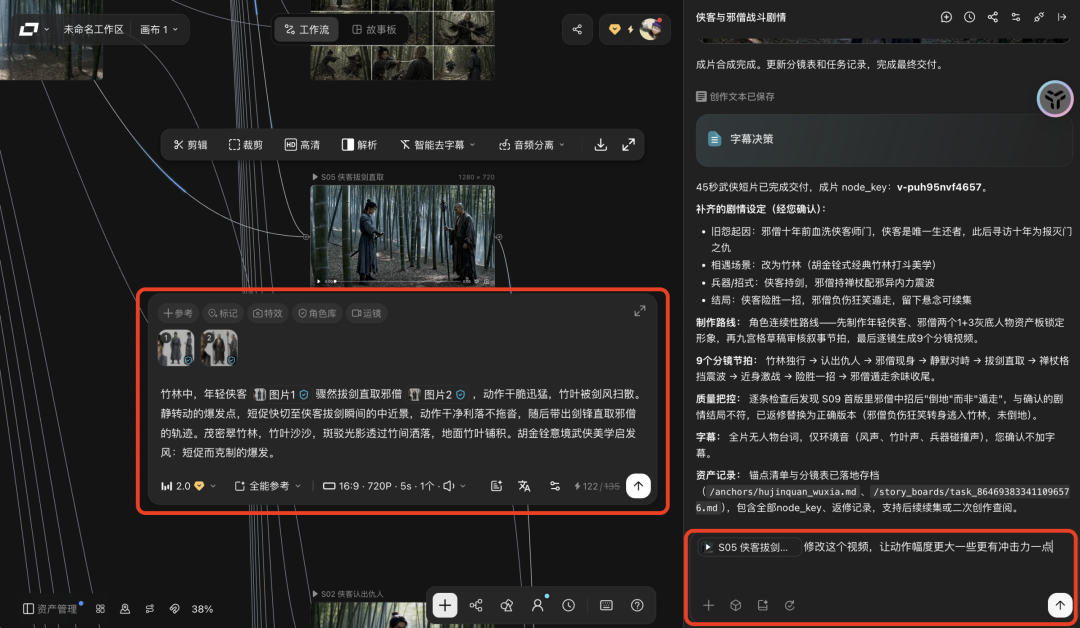Viewport: 1080px width, 628px height.
Task: Click the 未命名工作区 workspace name
Action: [93, 30]
